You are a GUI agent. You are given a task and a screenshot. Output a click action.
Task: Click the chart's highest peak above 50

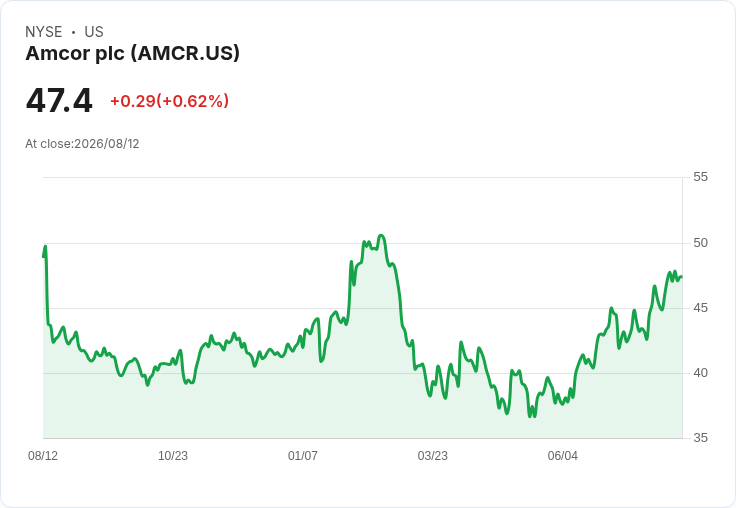[381, 236]
